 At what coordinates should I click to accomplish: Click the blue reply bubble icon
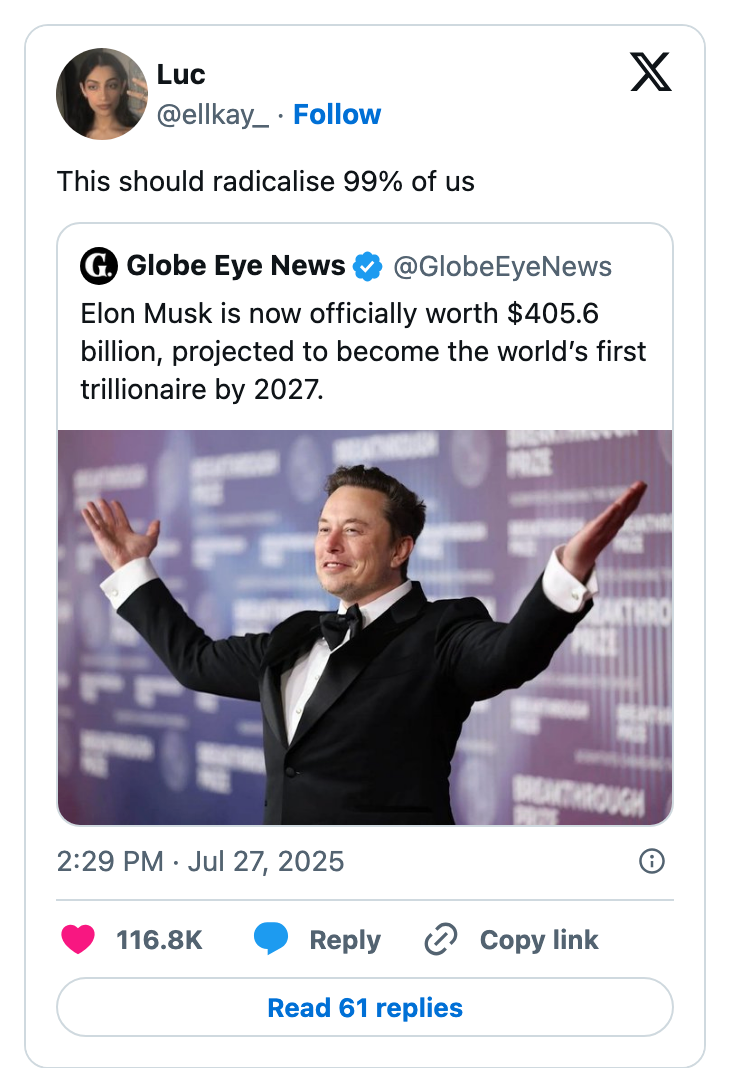point(271,940)
